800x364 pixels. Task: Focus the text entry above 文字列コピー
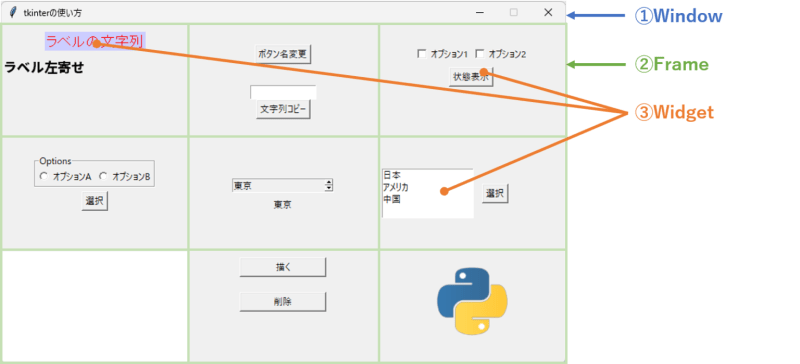283,92
